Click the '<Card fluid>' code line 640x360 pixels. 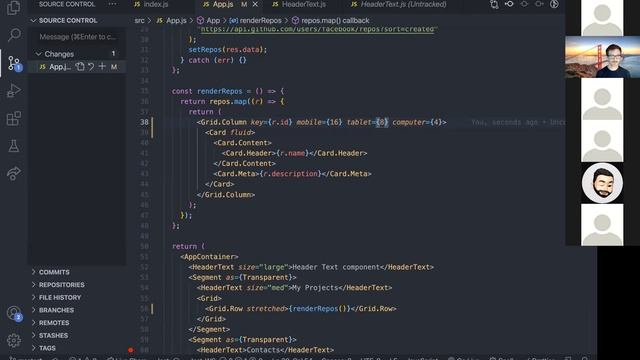(x=230, y=133)
